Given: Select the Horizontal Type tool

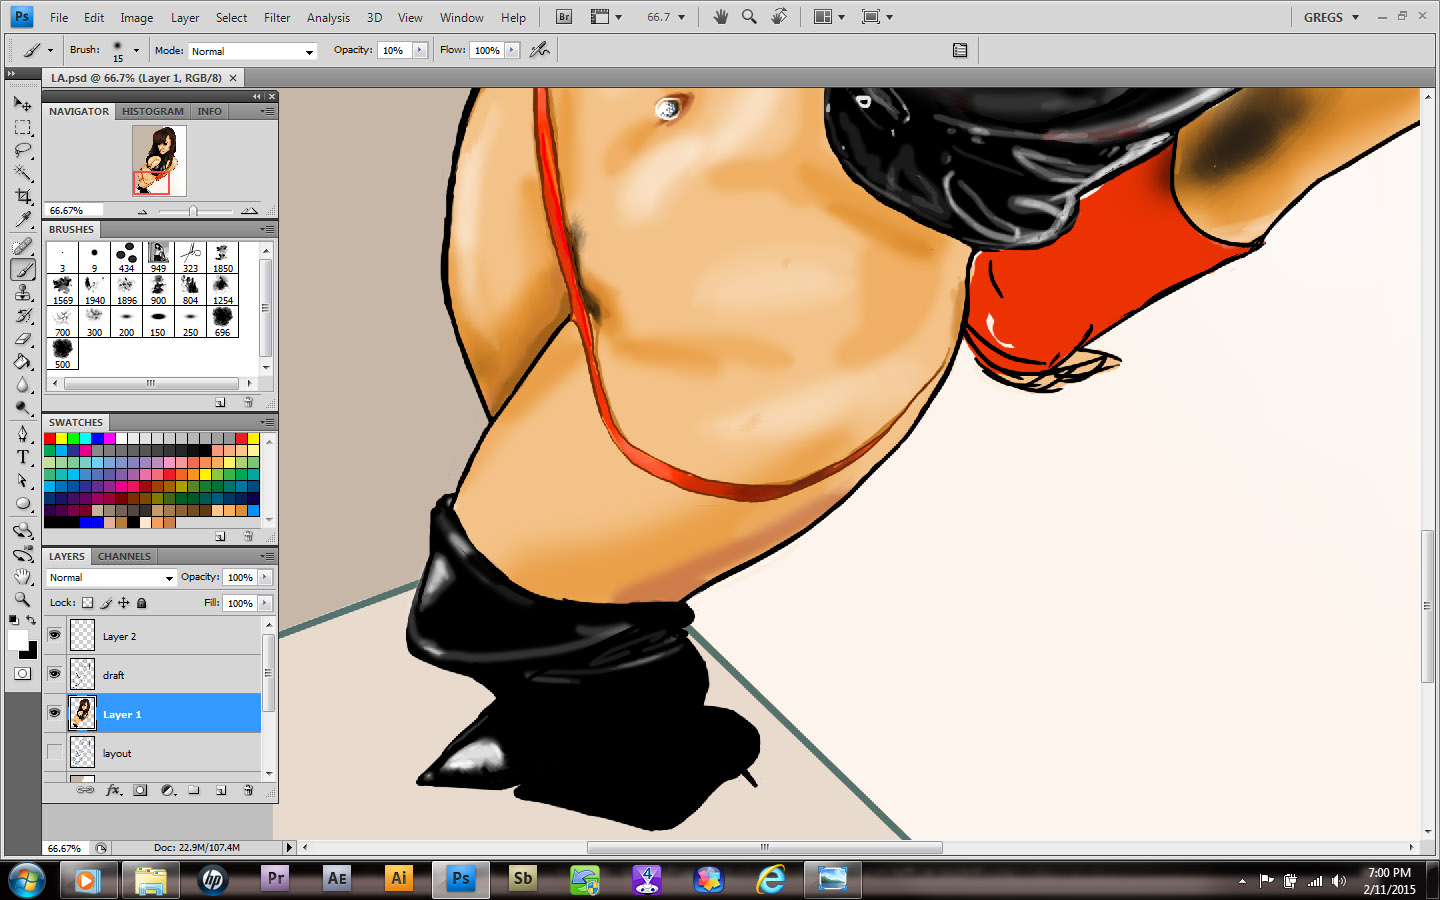Looking at the screenshot, I should pyautogui.click(x=23, y=457).
